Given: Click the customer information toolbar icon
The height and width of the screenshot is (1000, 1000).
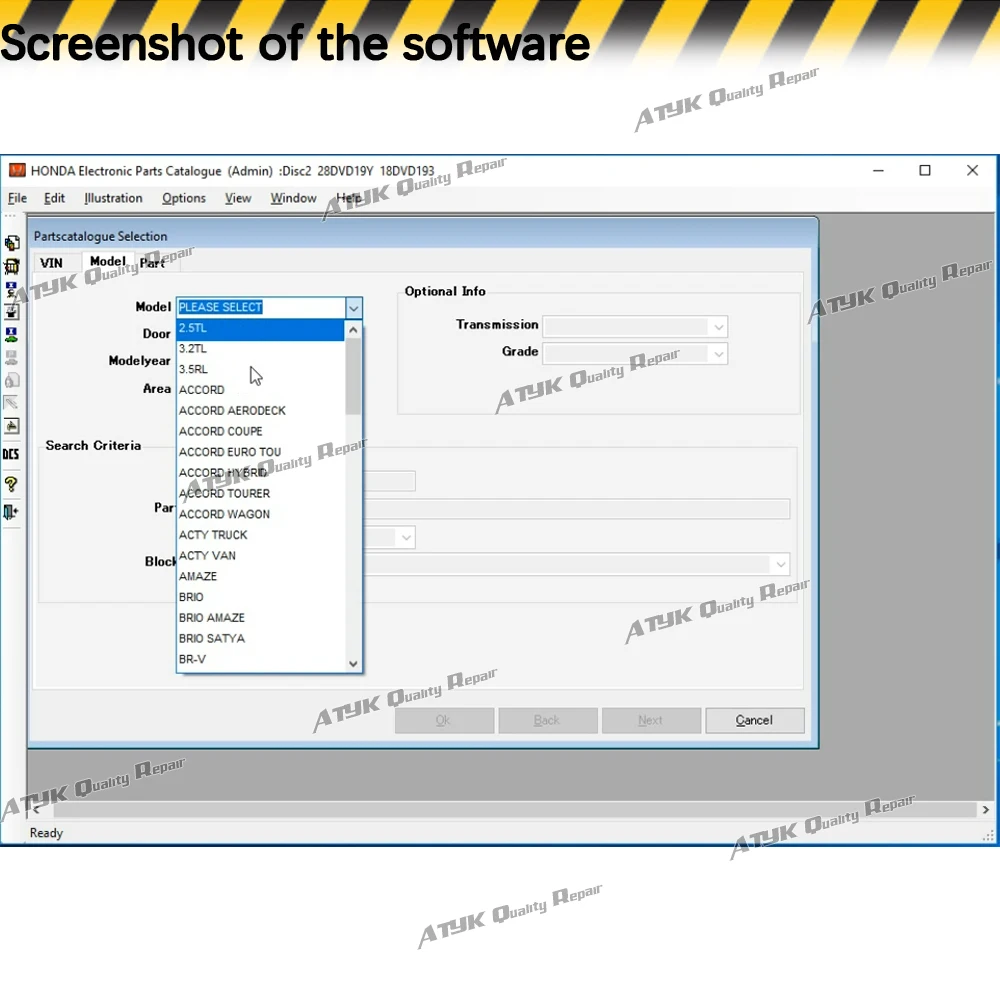Looking at the screenshot, I should point(12,289).
